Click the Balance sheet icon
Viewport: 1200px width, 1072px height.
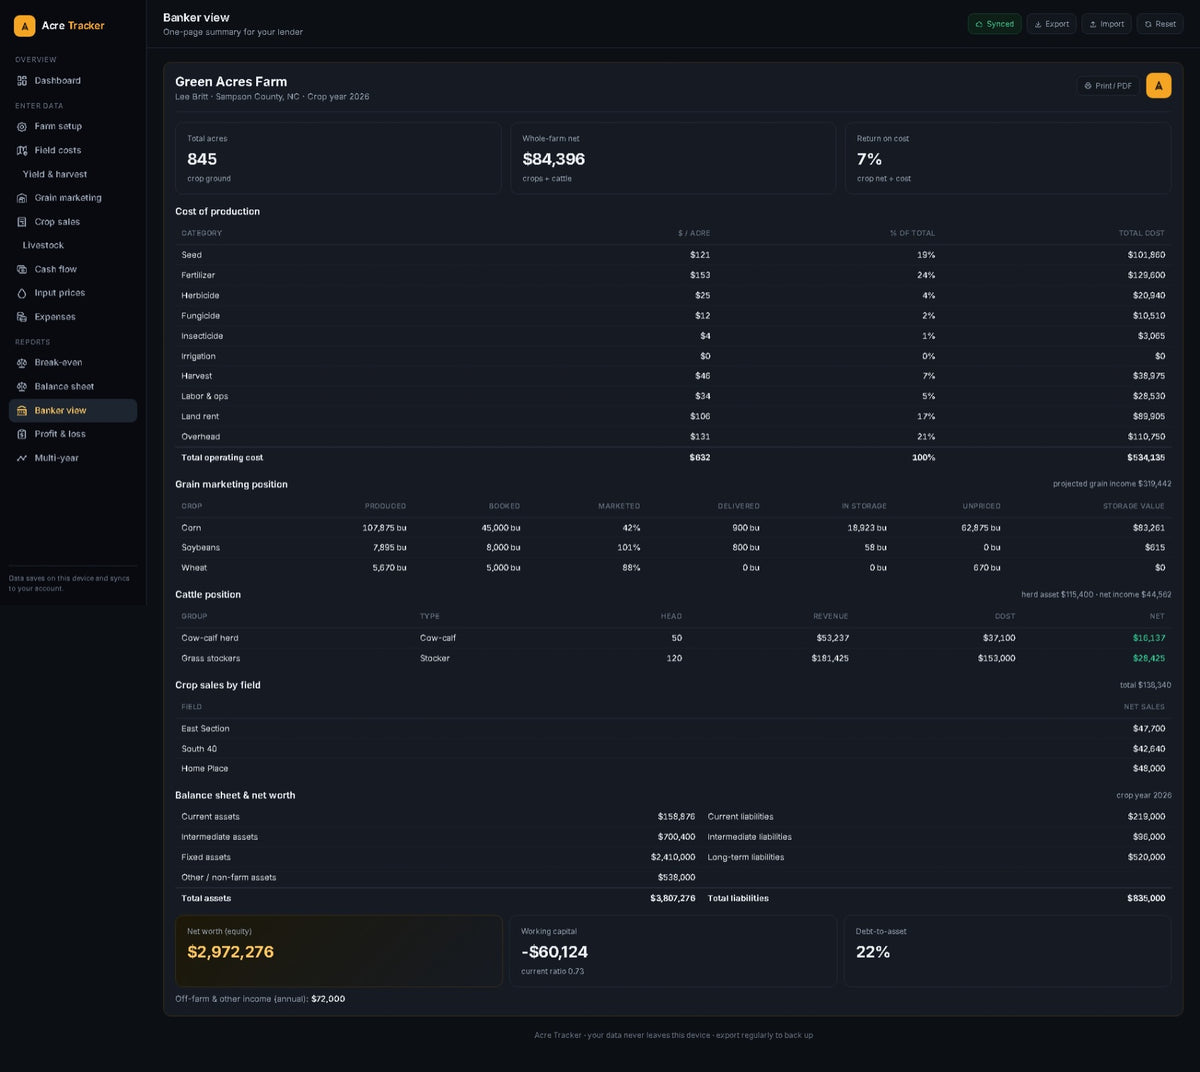pos(22,387)
